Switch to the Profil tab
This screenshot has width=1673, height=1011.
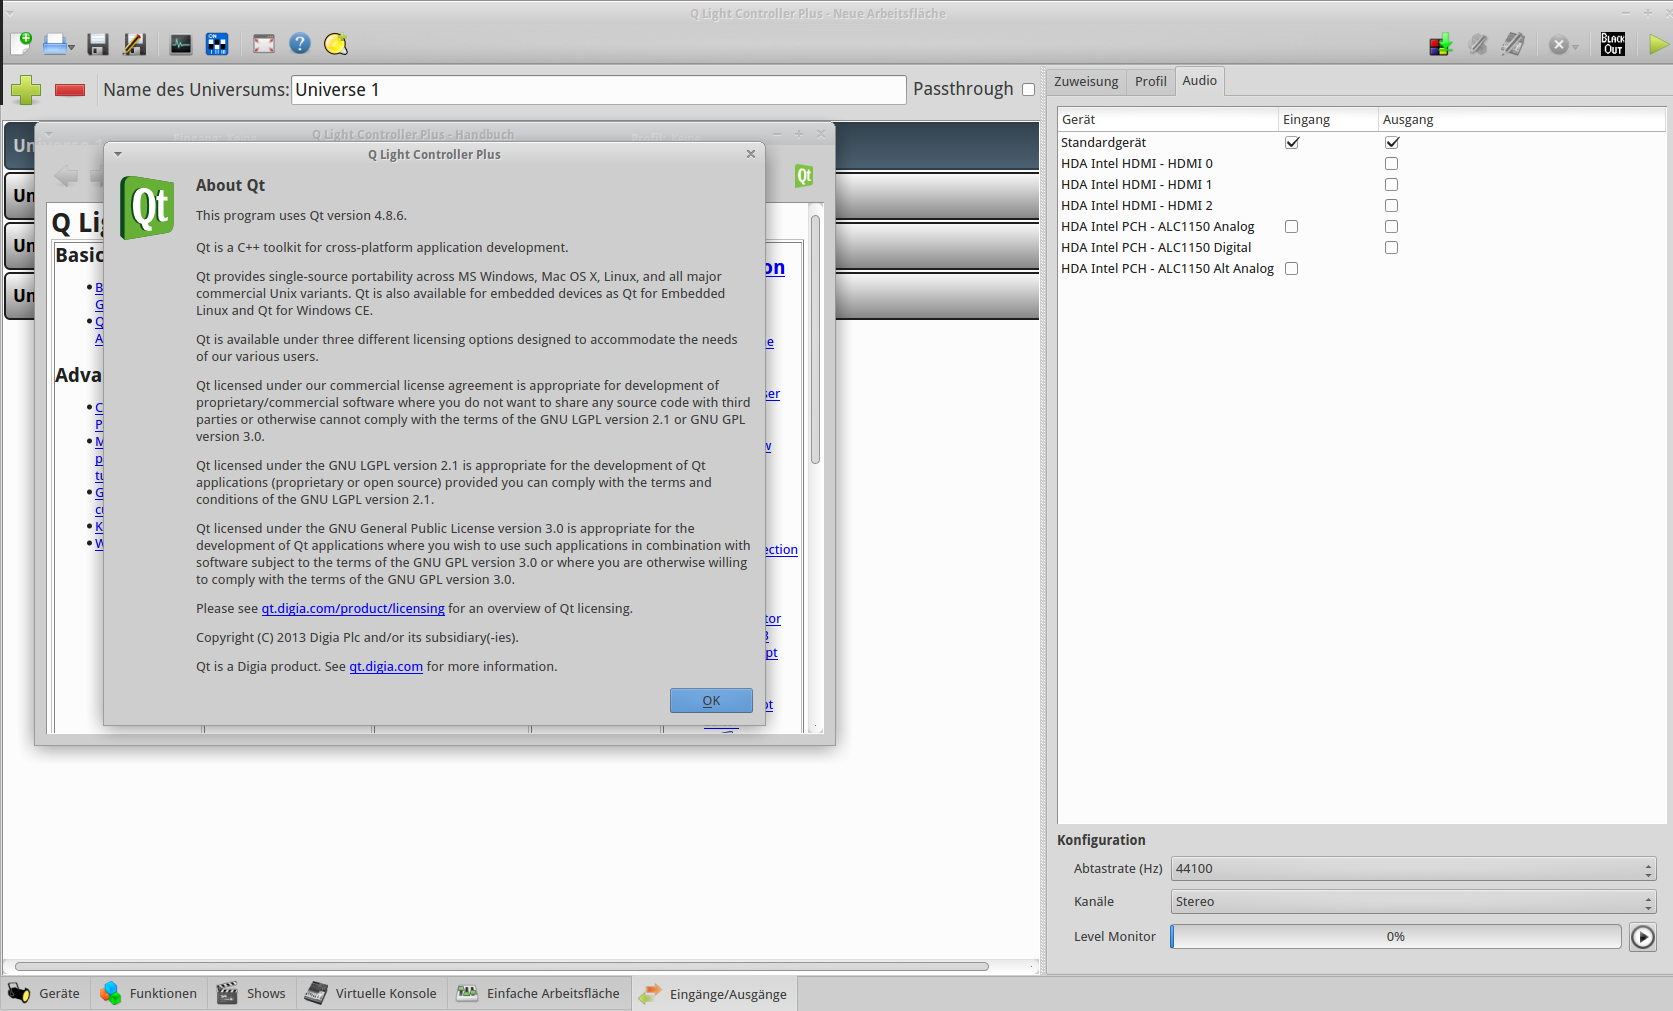(x=1151, y=82)
